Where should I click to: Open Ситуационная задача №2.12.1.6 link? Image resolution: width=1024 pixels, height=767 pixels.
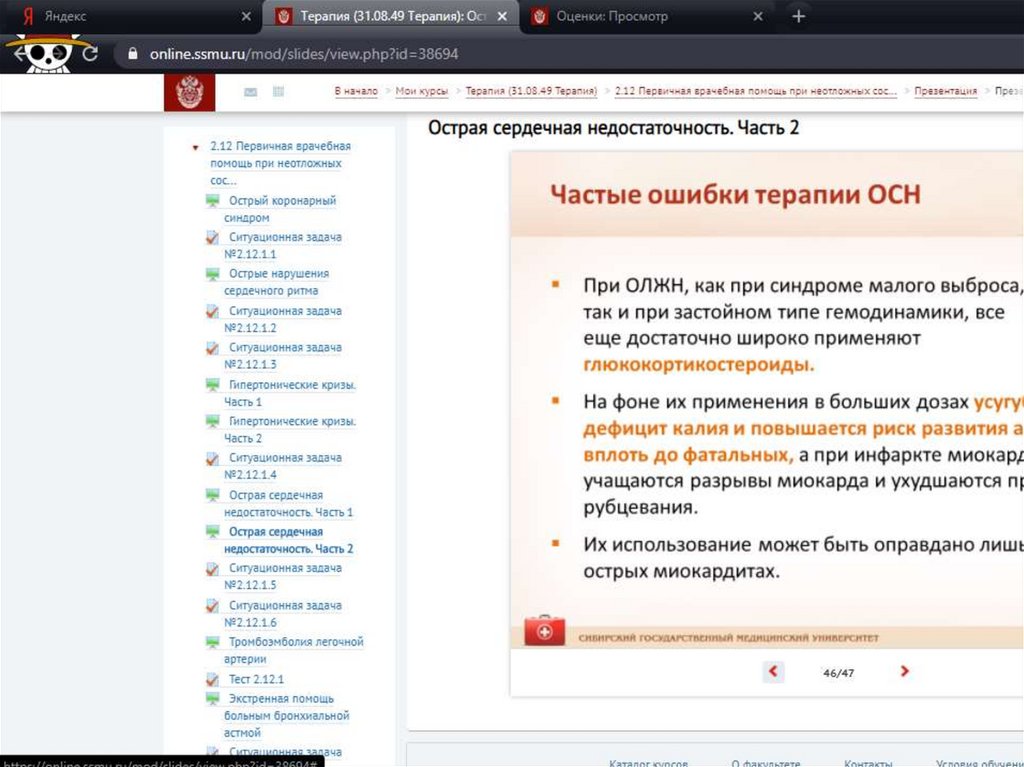point(283,614)
